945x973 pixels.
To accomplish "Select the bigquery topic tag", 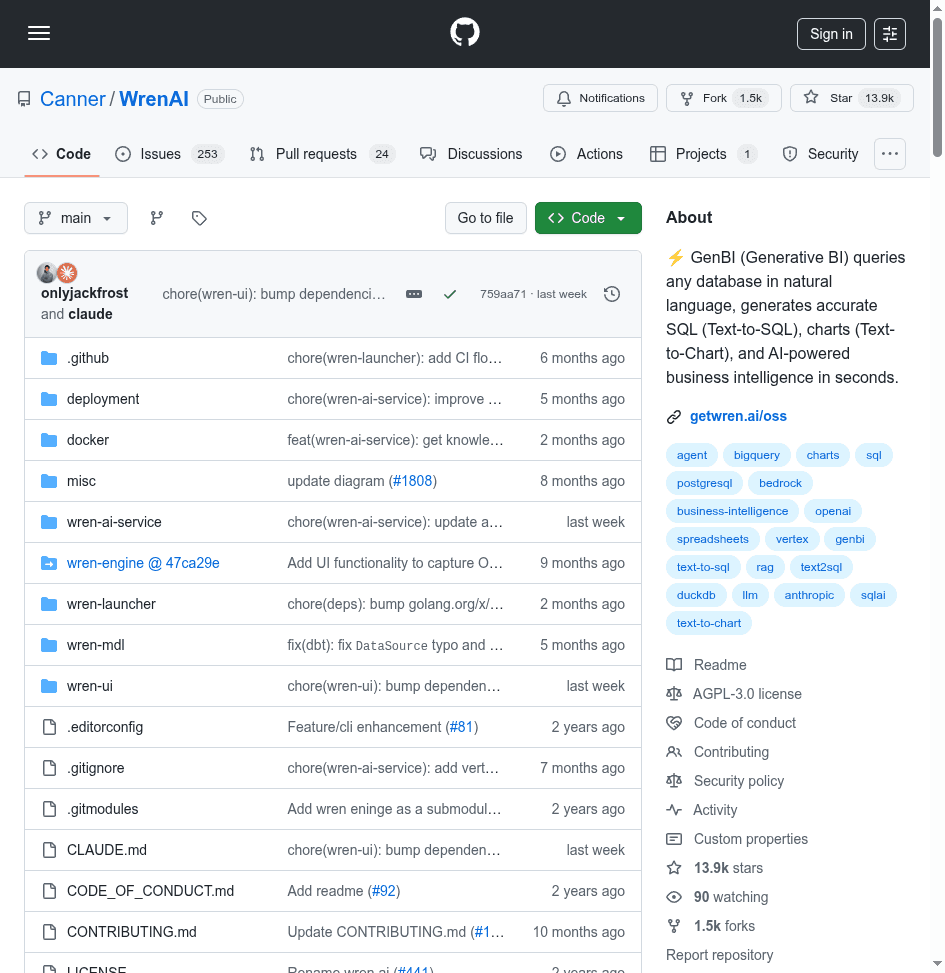I will 756,455.
